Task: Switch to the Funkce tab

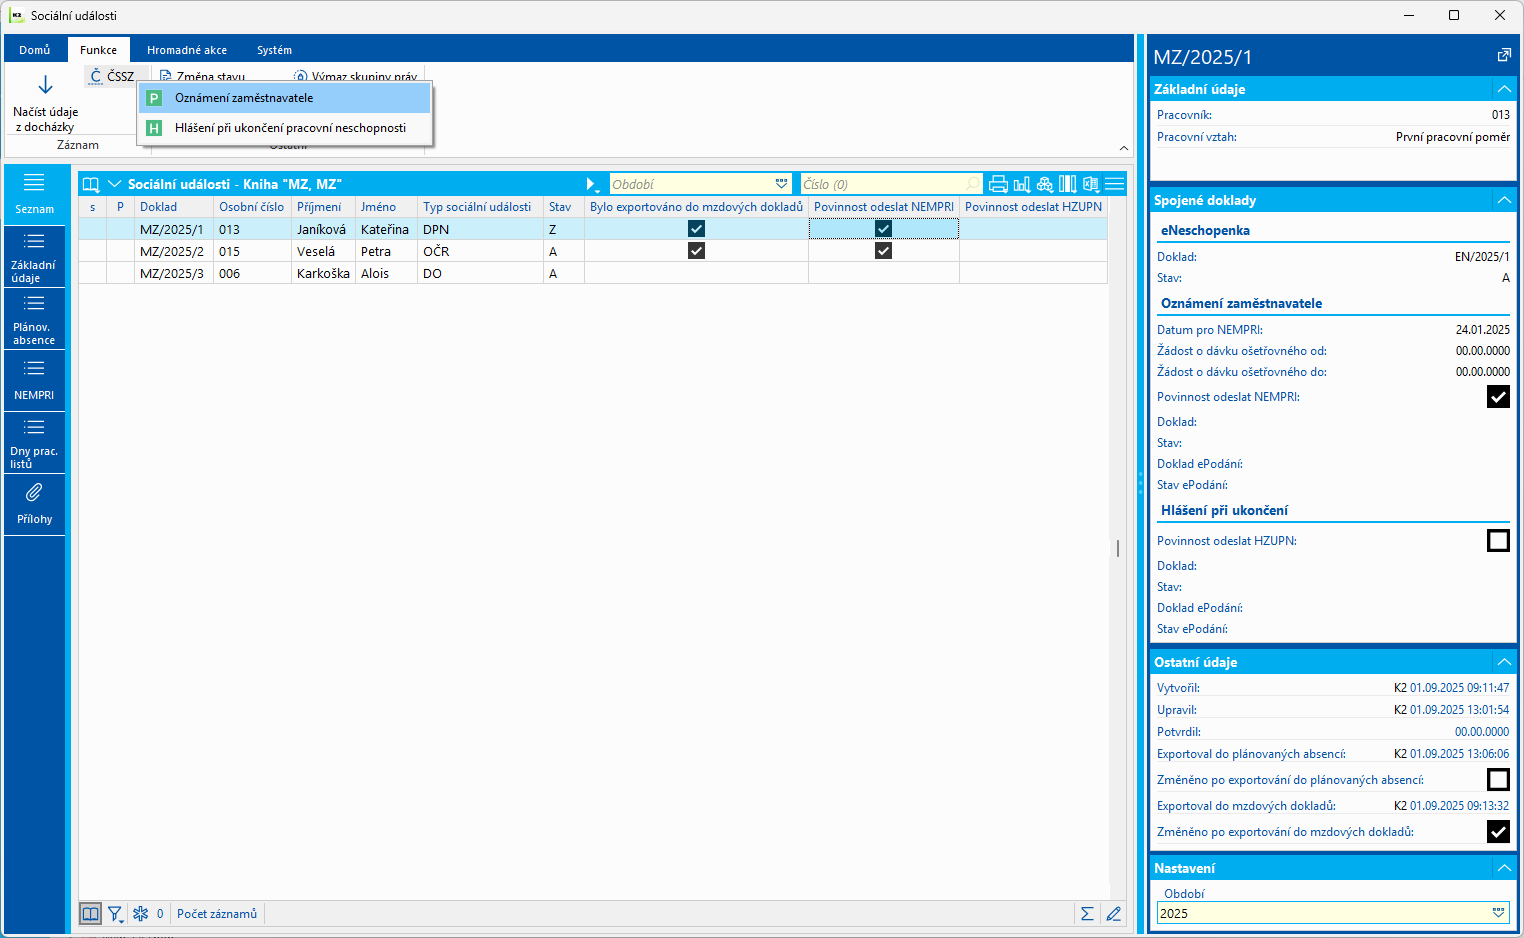Action: point(98,50)
